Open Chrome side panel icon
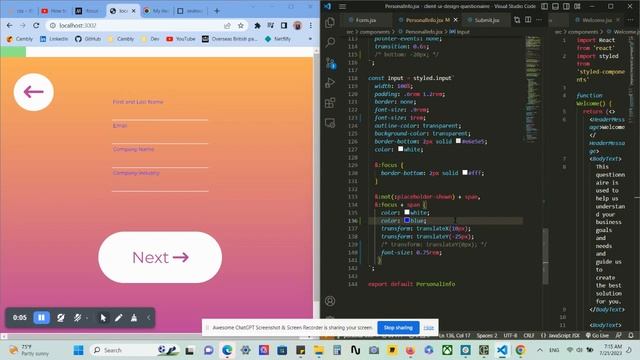 (284, 25)
